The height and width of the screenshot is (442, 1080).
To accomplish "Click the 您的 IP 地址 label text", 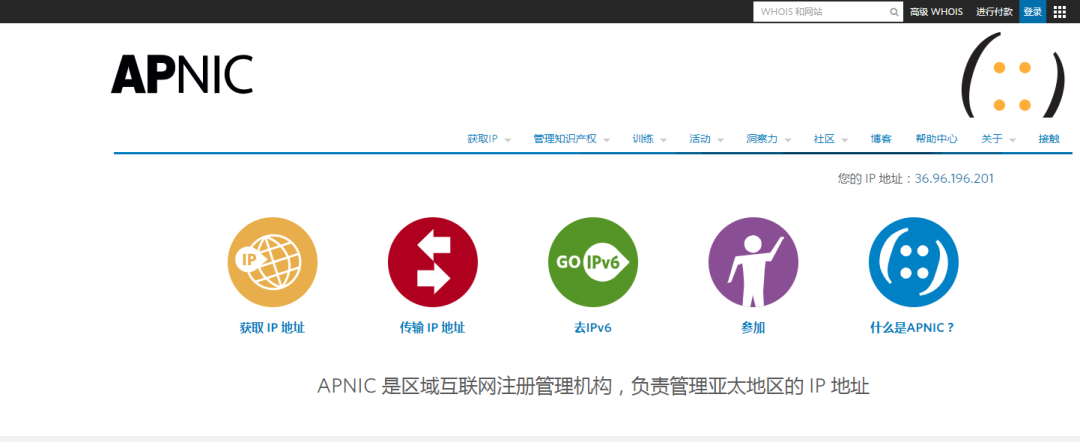I will coord(873,178).
